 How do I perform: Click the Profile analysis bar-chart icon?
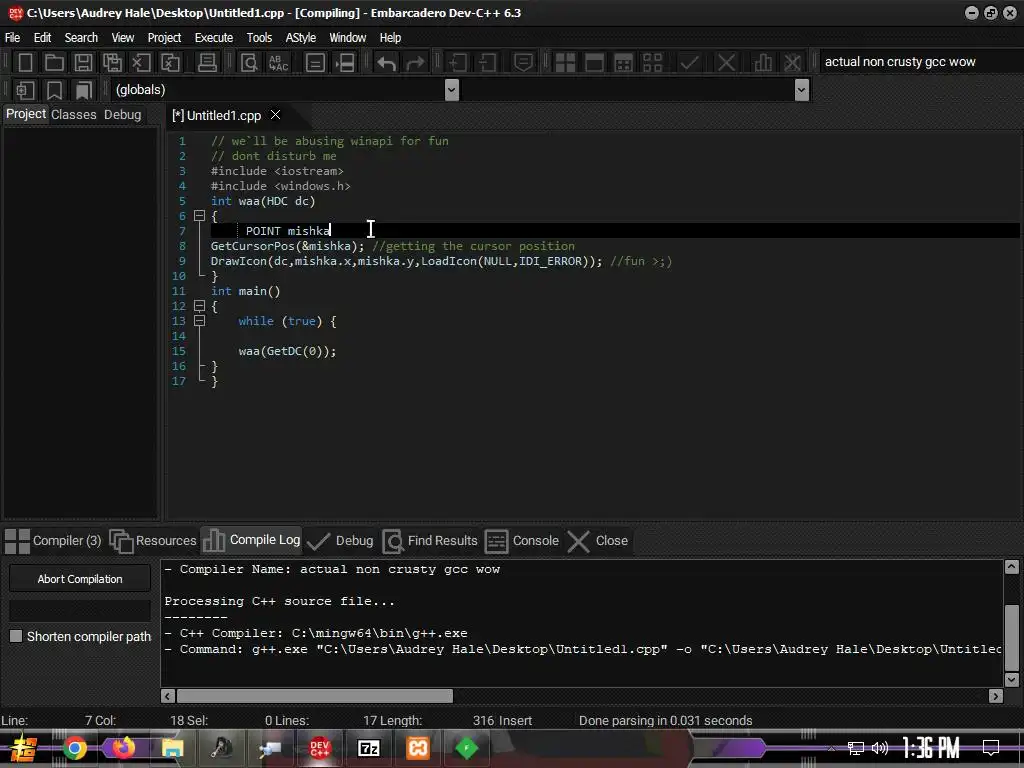tap(763, 63)
